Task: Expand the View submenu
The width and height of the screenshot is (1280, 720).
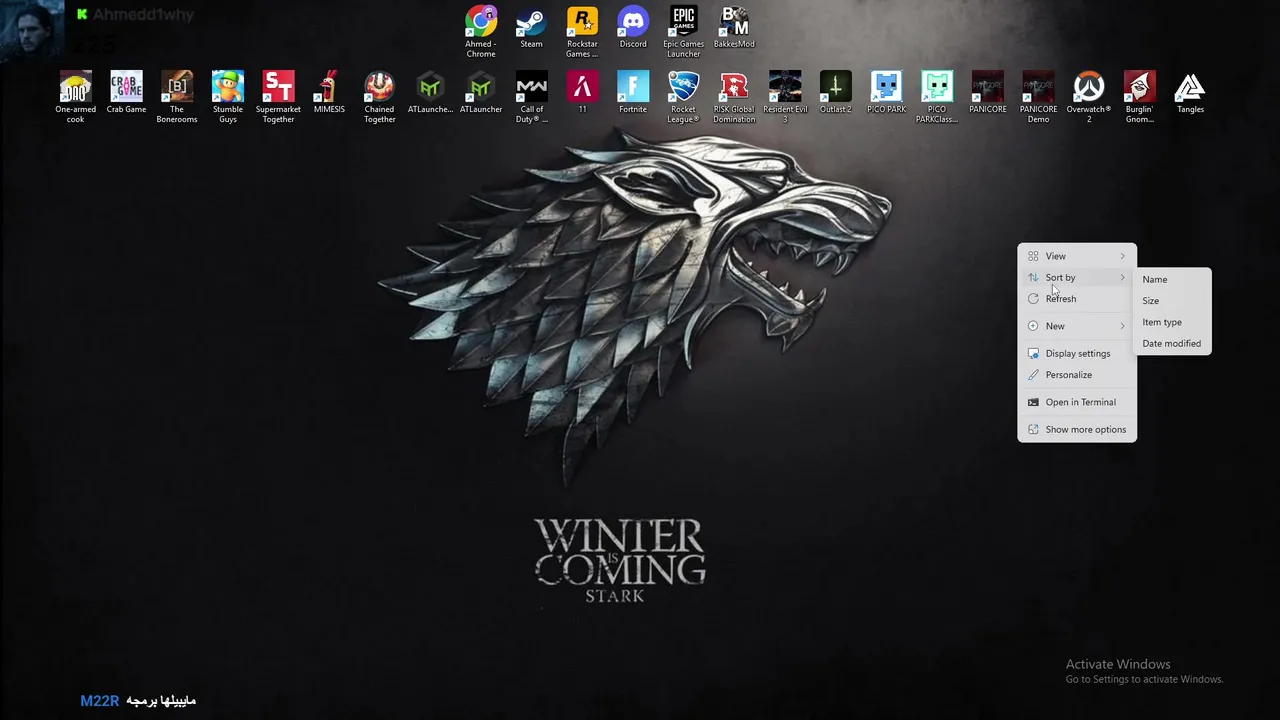Action: [x=1077, y=256]
